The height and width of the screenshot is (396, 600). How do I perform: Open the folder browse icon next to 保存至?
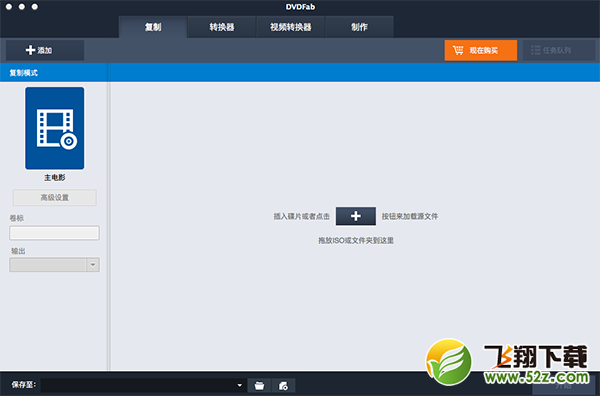(x=259, y=385)
